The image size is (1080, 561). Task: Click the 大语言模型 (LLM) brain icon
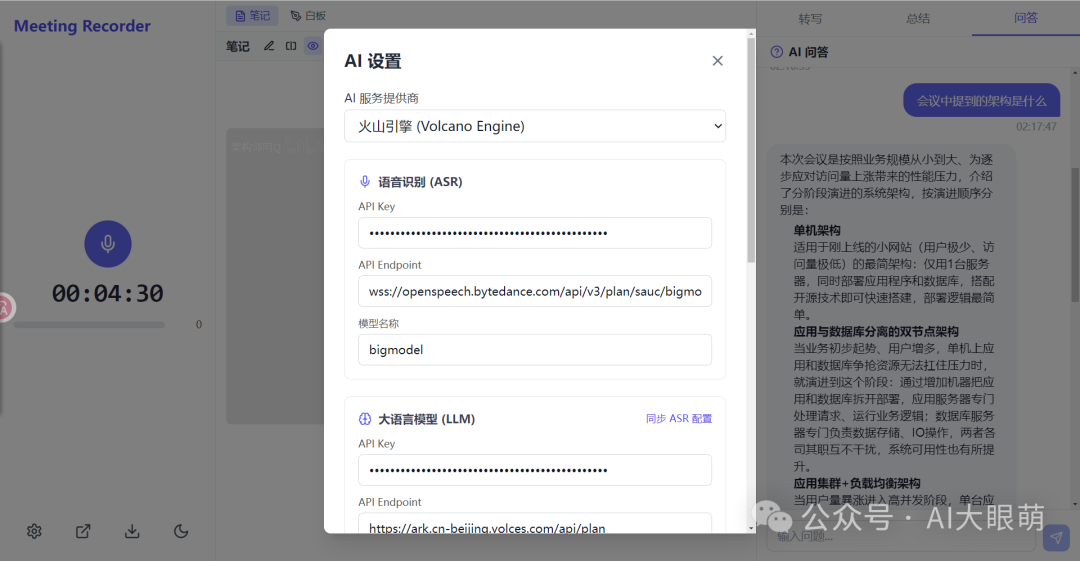click(x=365, y=419)
